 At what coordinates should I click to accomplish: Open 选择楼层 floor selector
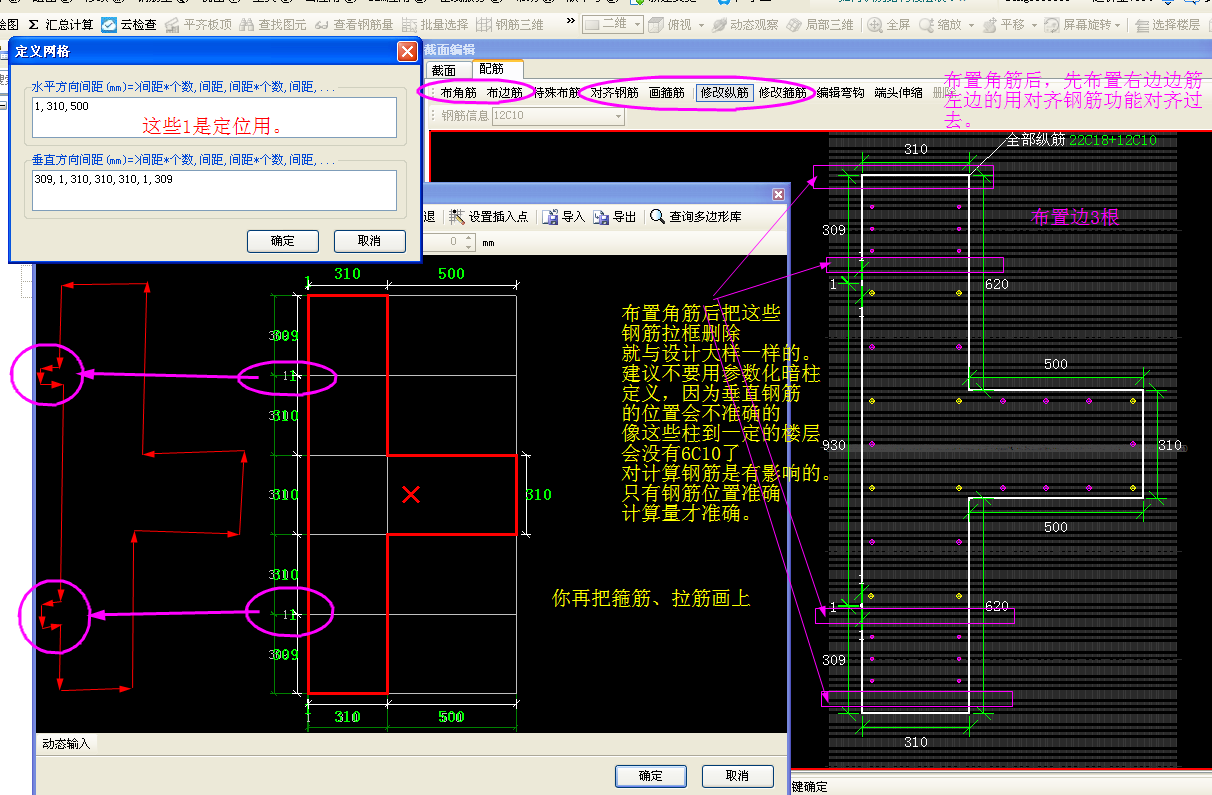(1167, 24)
